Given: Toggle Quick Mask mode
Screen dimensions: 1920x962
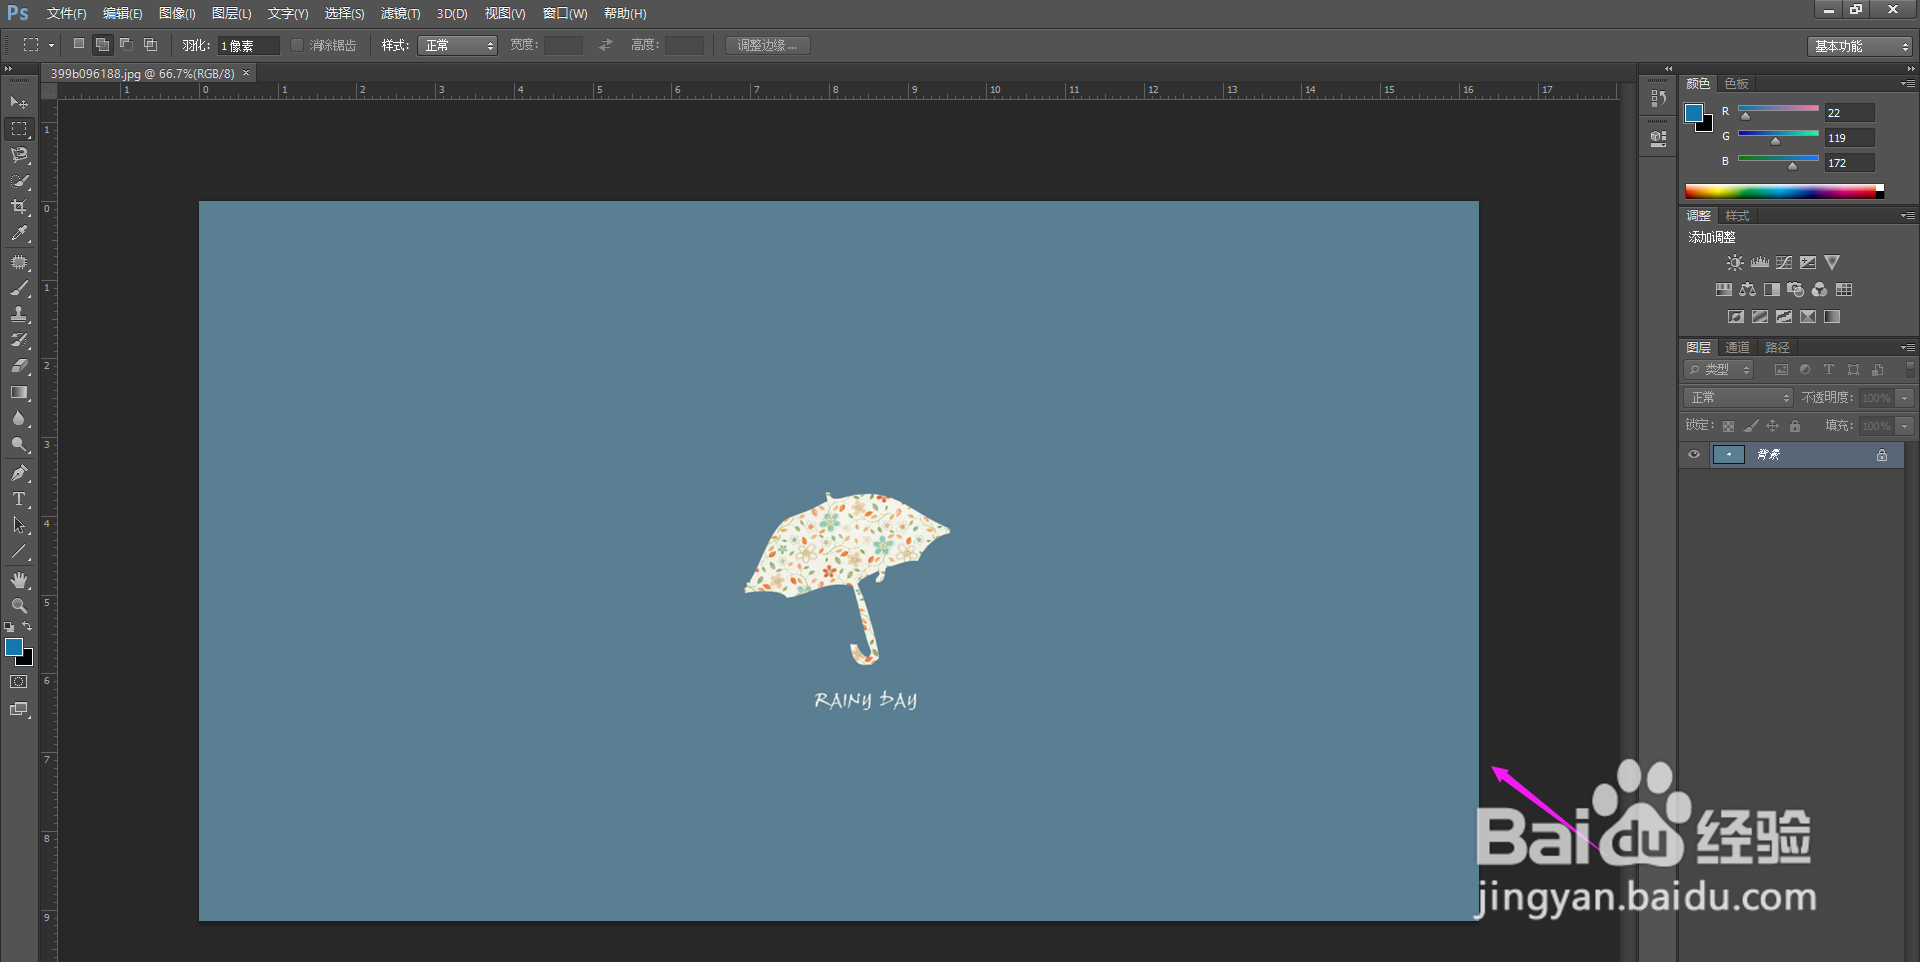Looking at the screenshot, I should 19,682.
